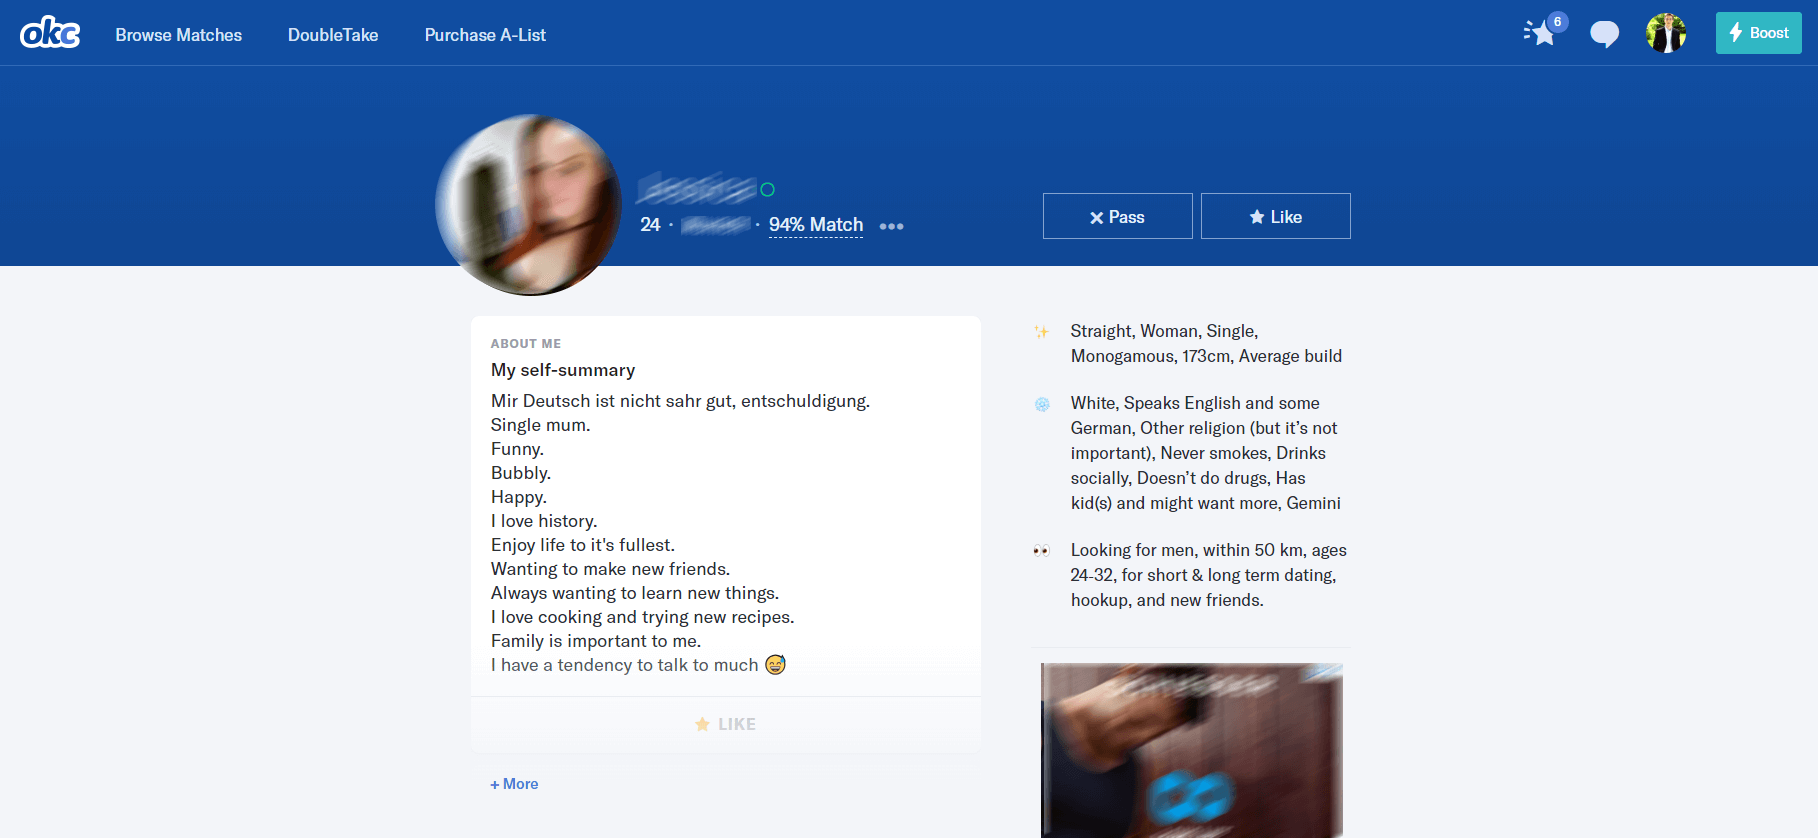Click "Family is important to me." line
The width and height of the screenshot is (1818, 838).
(596, 641)
